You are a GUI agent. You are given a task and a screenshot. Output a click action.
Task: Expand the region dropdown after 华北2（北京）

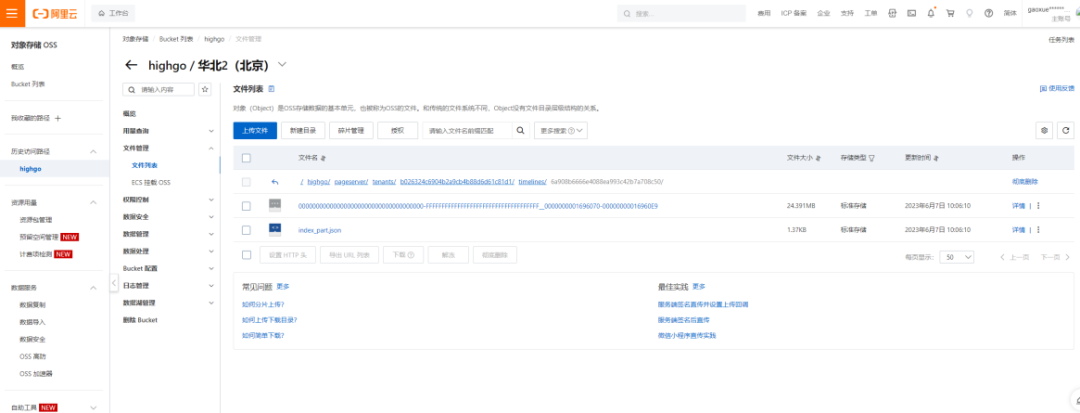tap(282, 65)
